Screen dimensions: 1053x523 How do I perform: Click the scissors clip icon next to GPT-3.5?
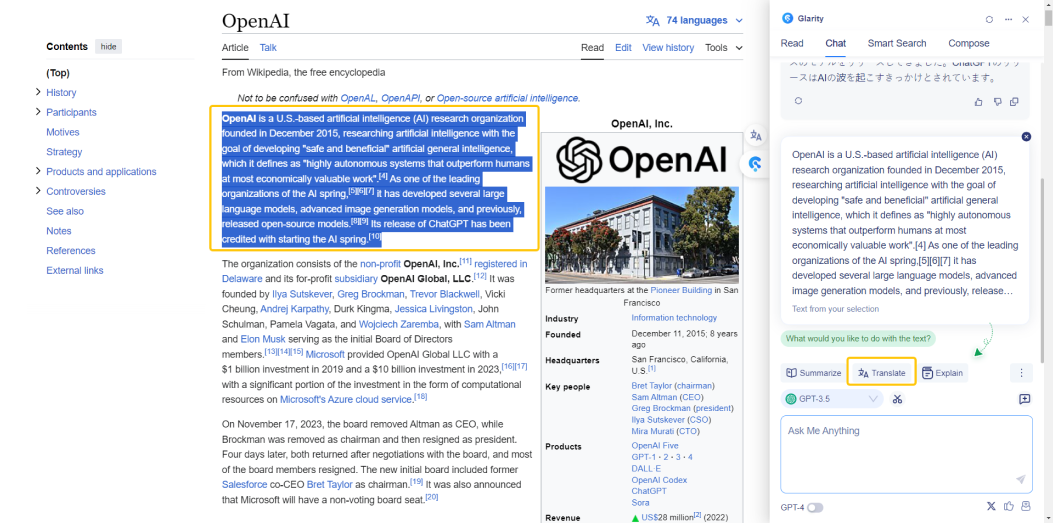[897, 399]
